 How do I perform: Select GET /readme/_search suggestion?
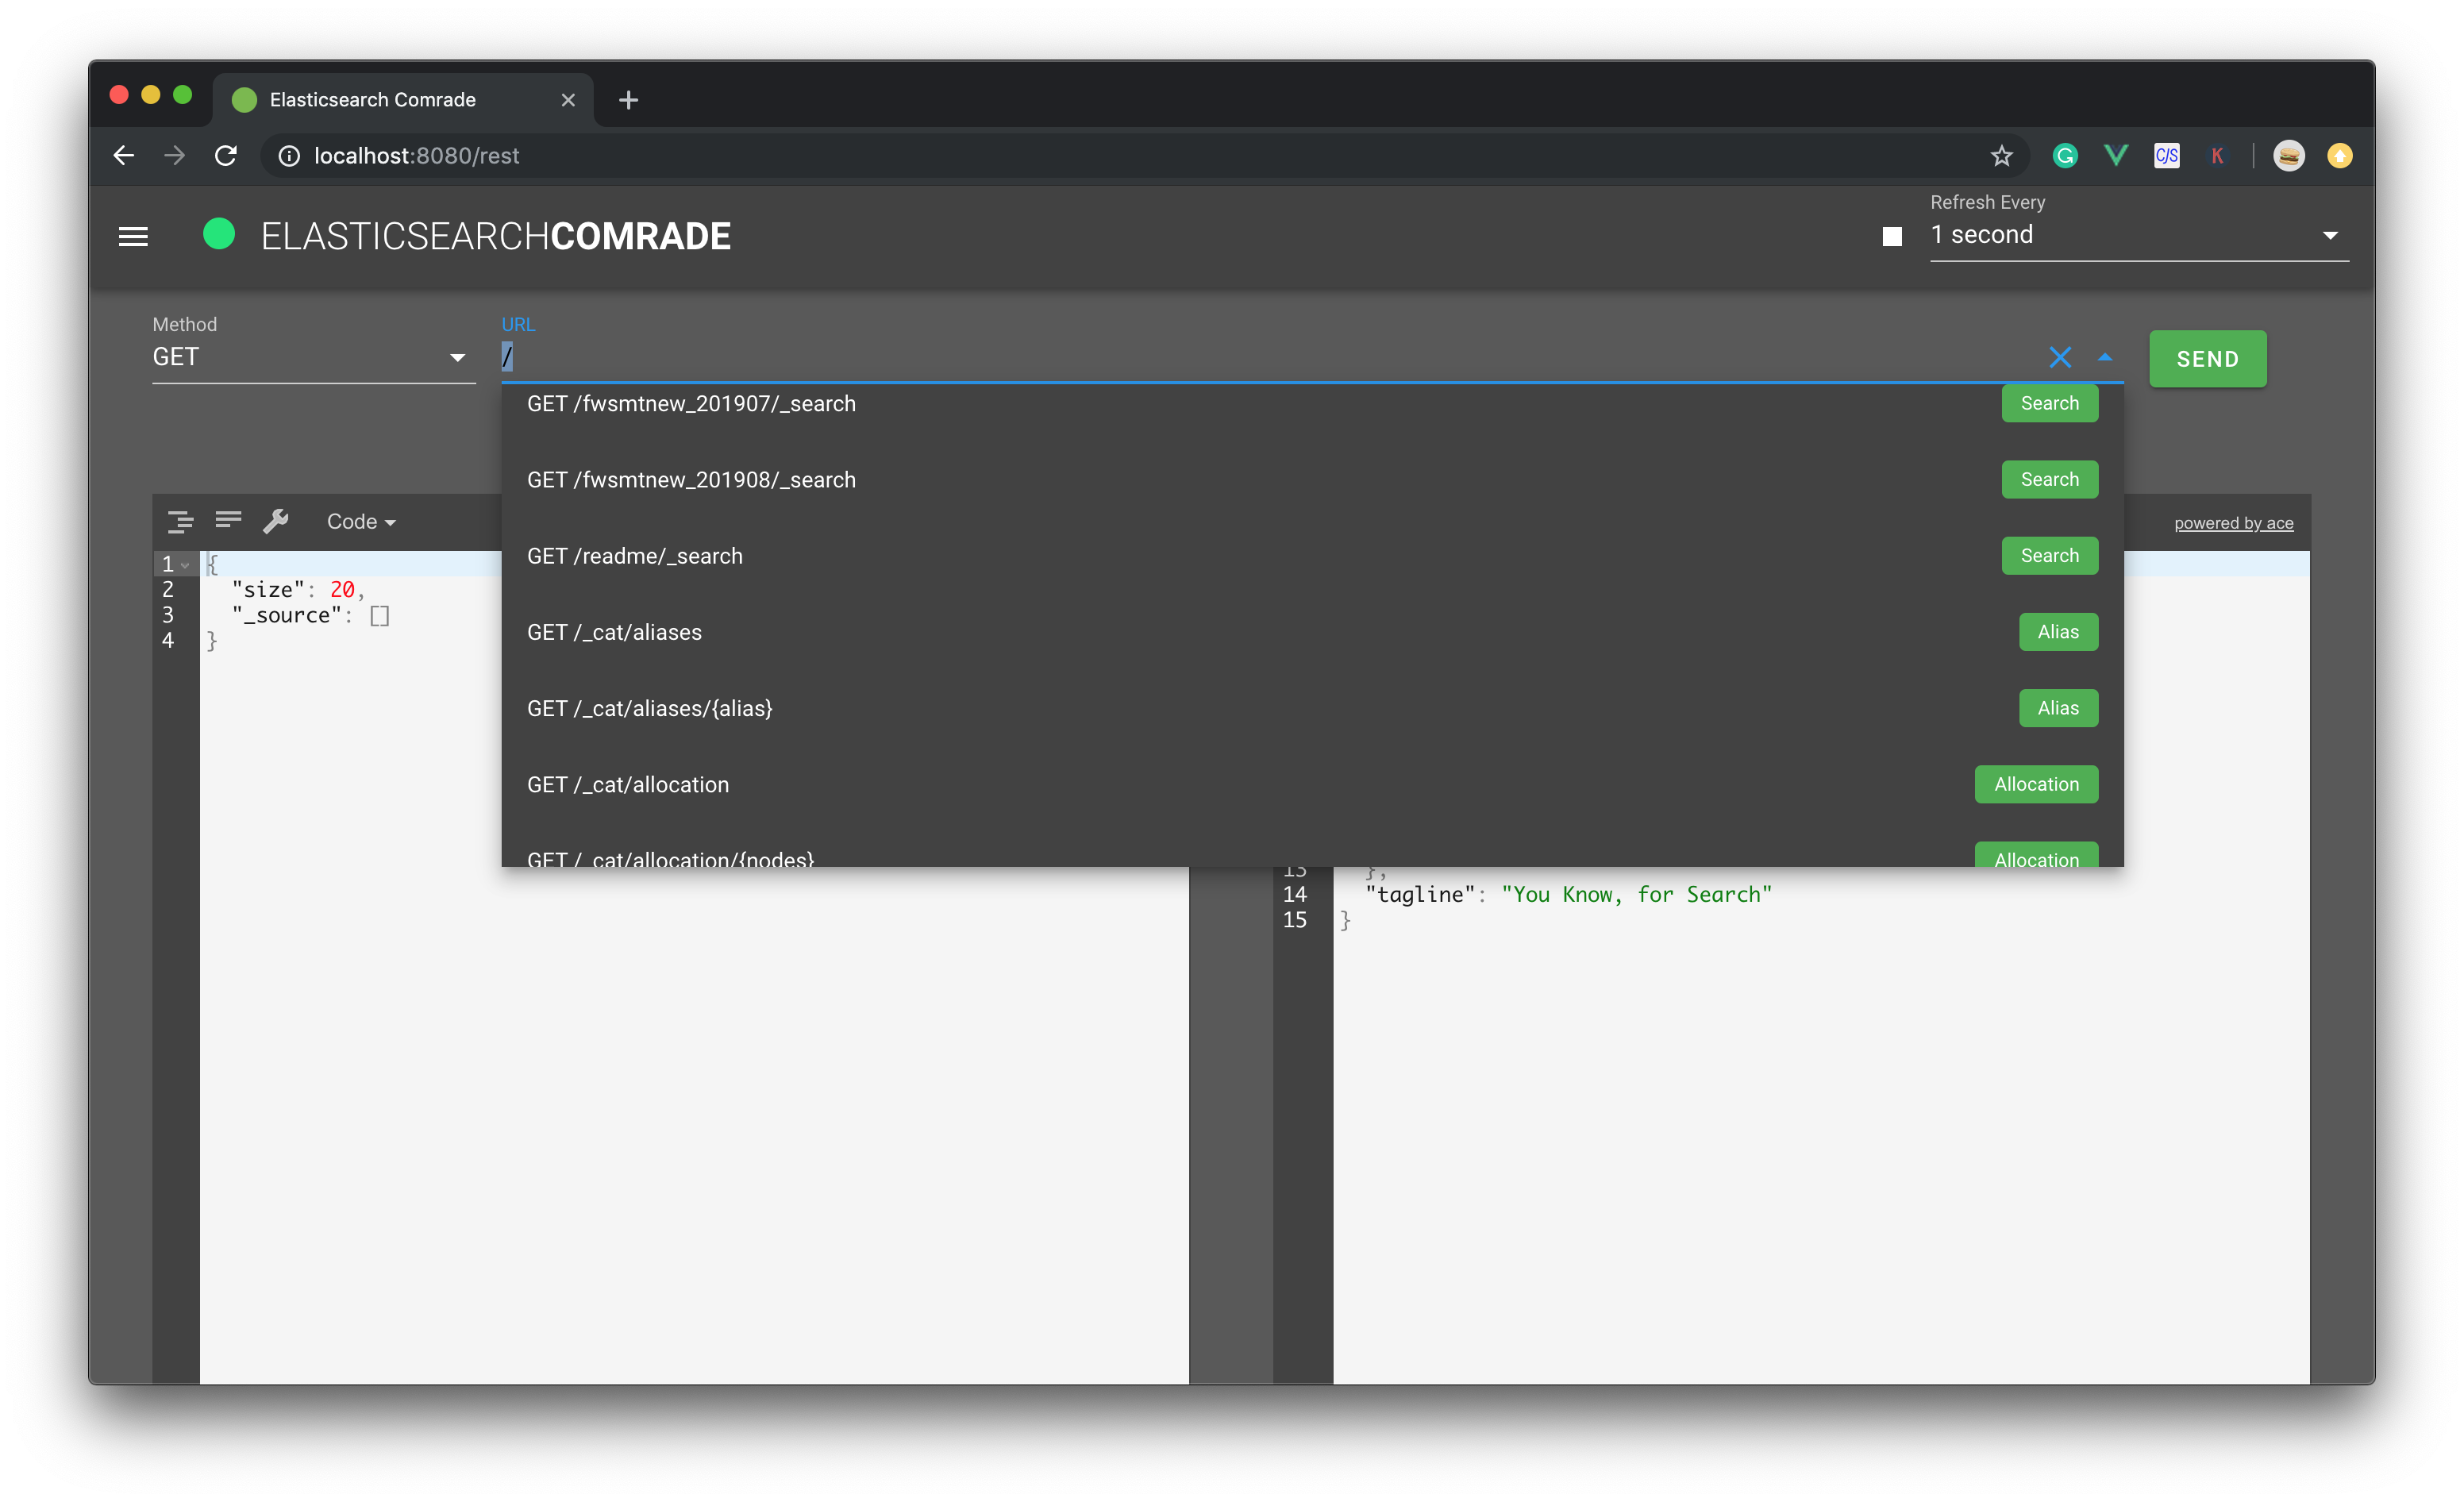coord(635,556)
